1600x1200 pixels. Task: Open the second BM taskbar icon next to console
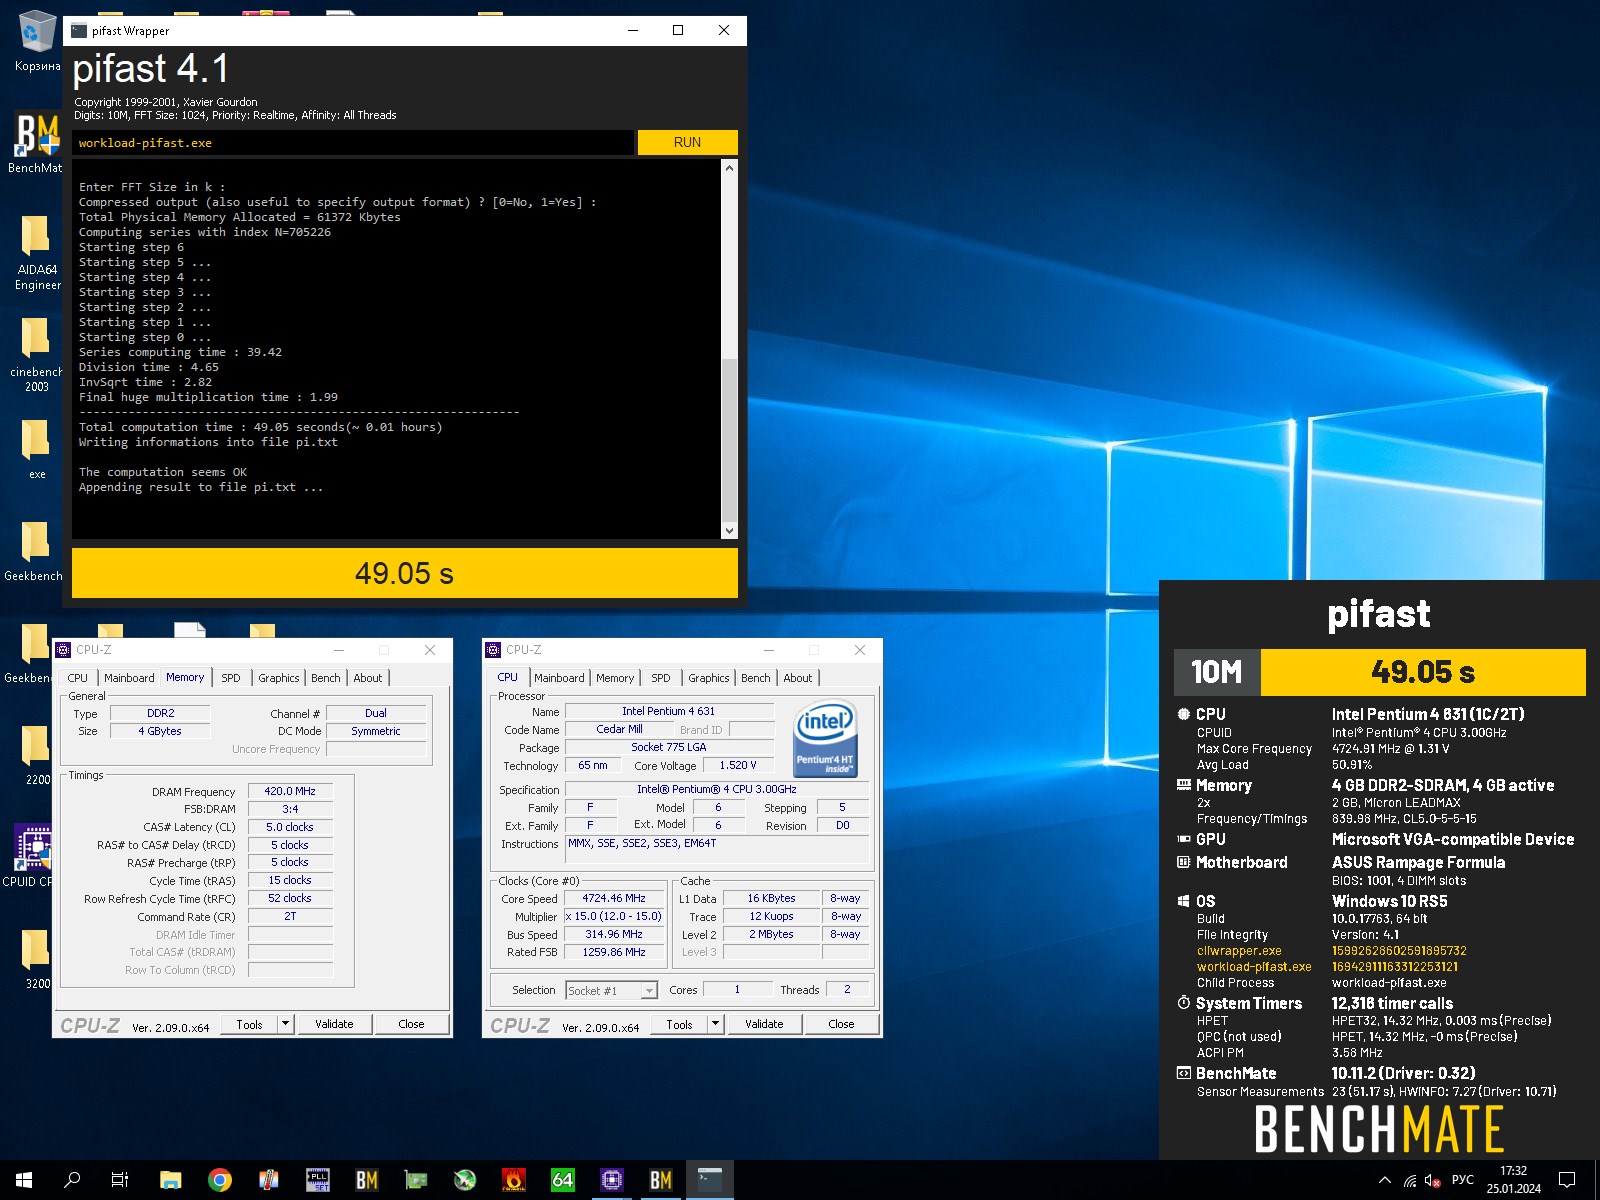(661, 1180)
